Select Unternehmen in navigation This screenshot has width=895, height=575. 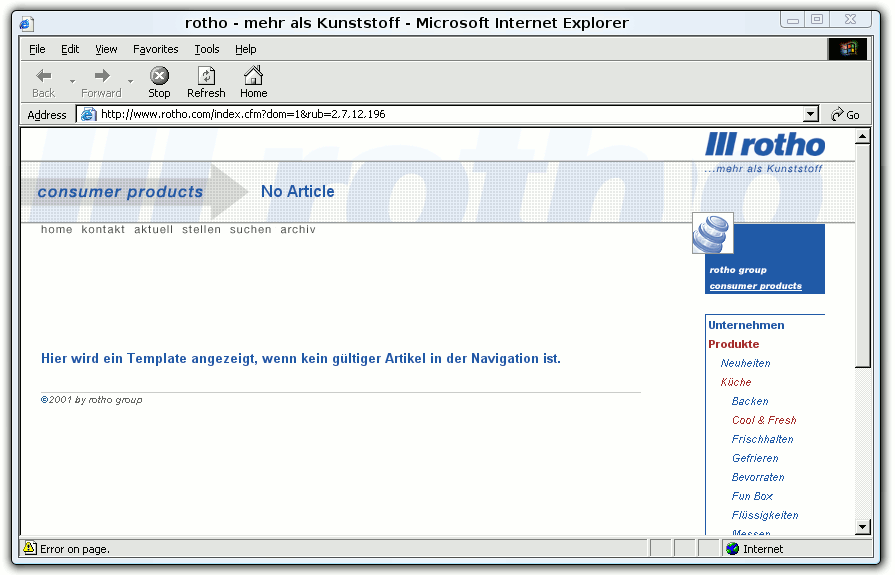[x=746, y=325]
